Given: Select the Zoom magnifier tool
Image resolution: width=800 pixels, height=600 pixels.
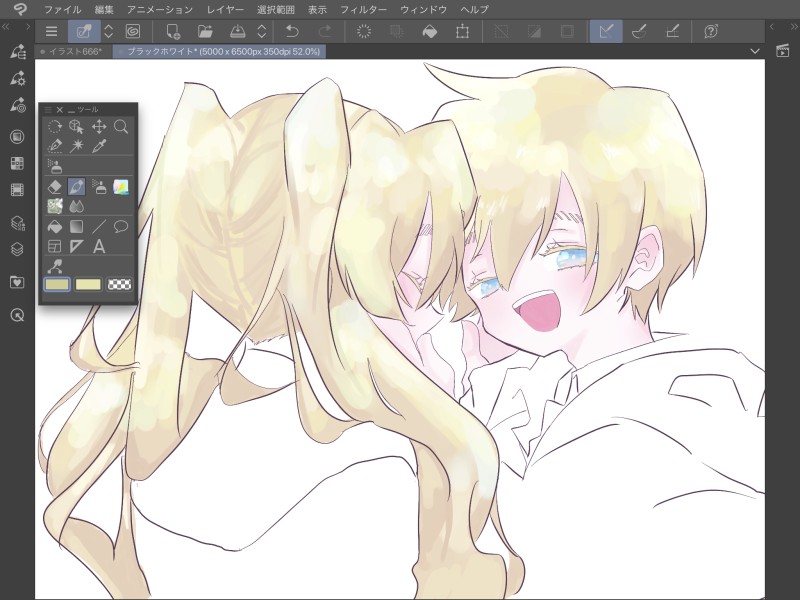Looking at the screenshot, I should [x=121, y=127].
